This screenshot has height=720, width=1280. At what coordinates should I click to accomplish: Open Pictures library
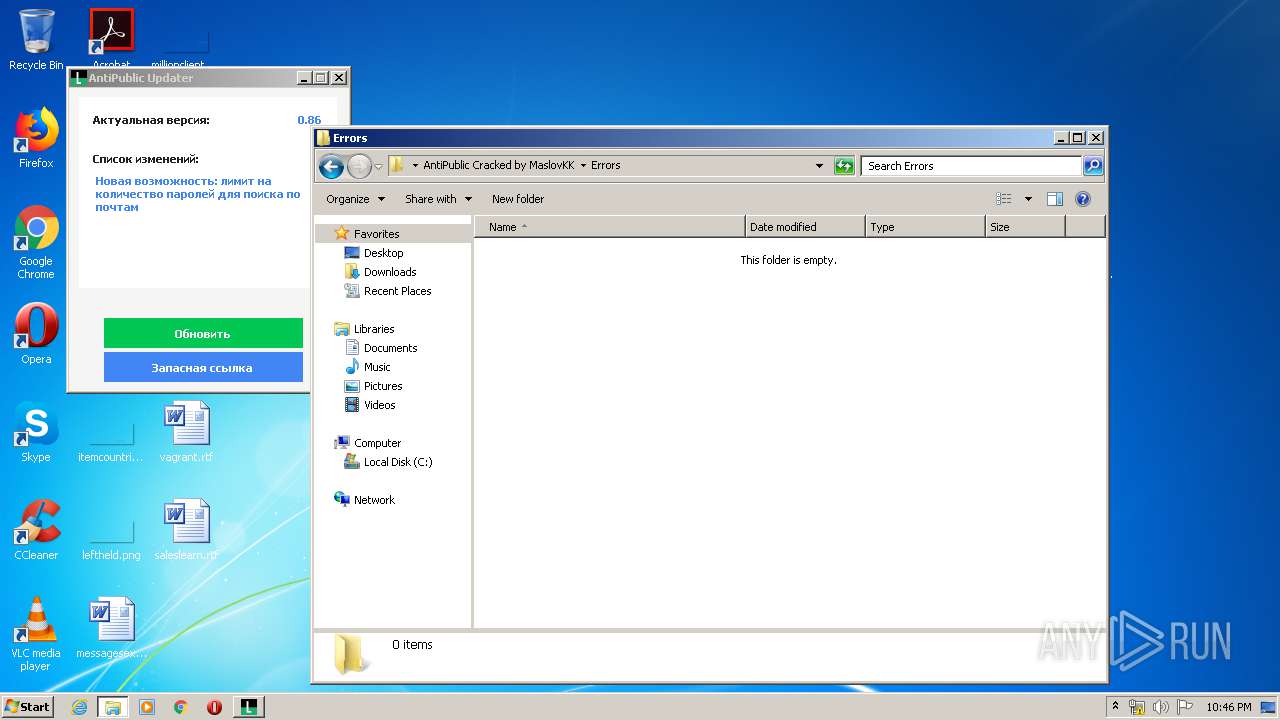[x=383, y=386]
